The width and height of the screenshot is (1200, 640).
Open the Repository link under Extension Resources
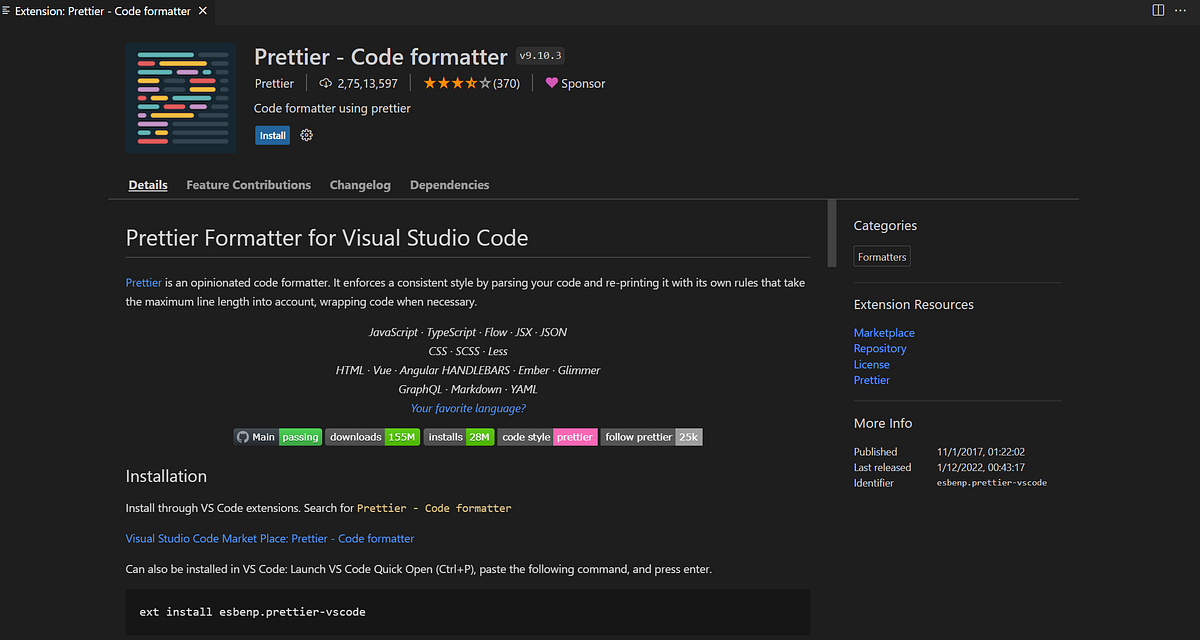pos(880,348)
